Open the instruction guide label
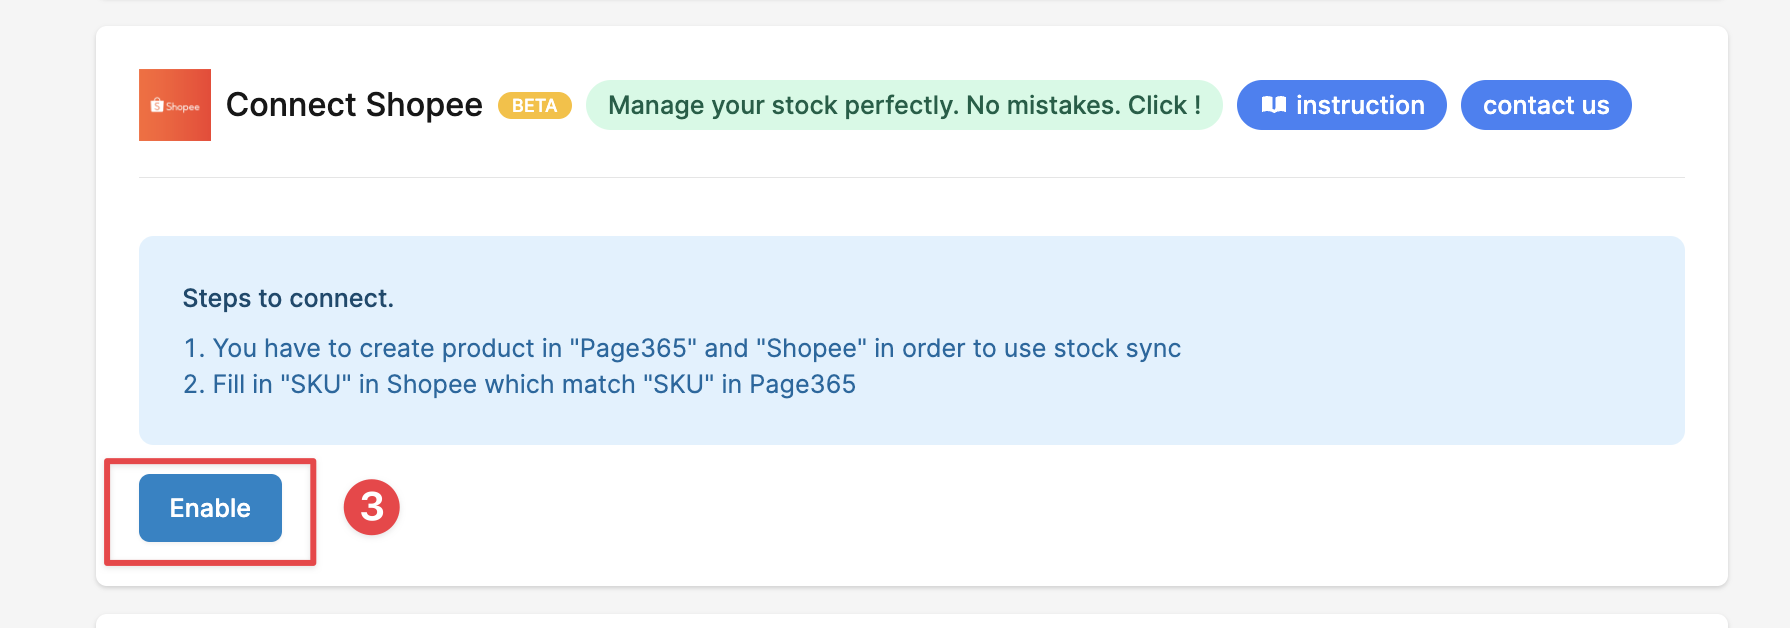Viewport: 1790px width, 628px height. click(x=1360, y=105)
